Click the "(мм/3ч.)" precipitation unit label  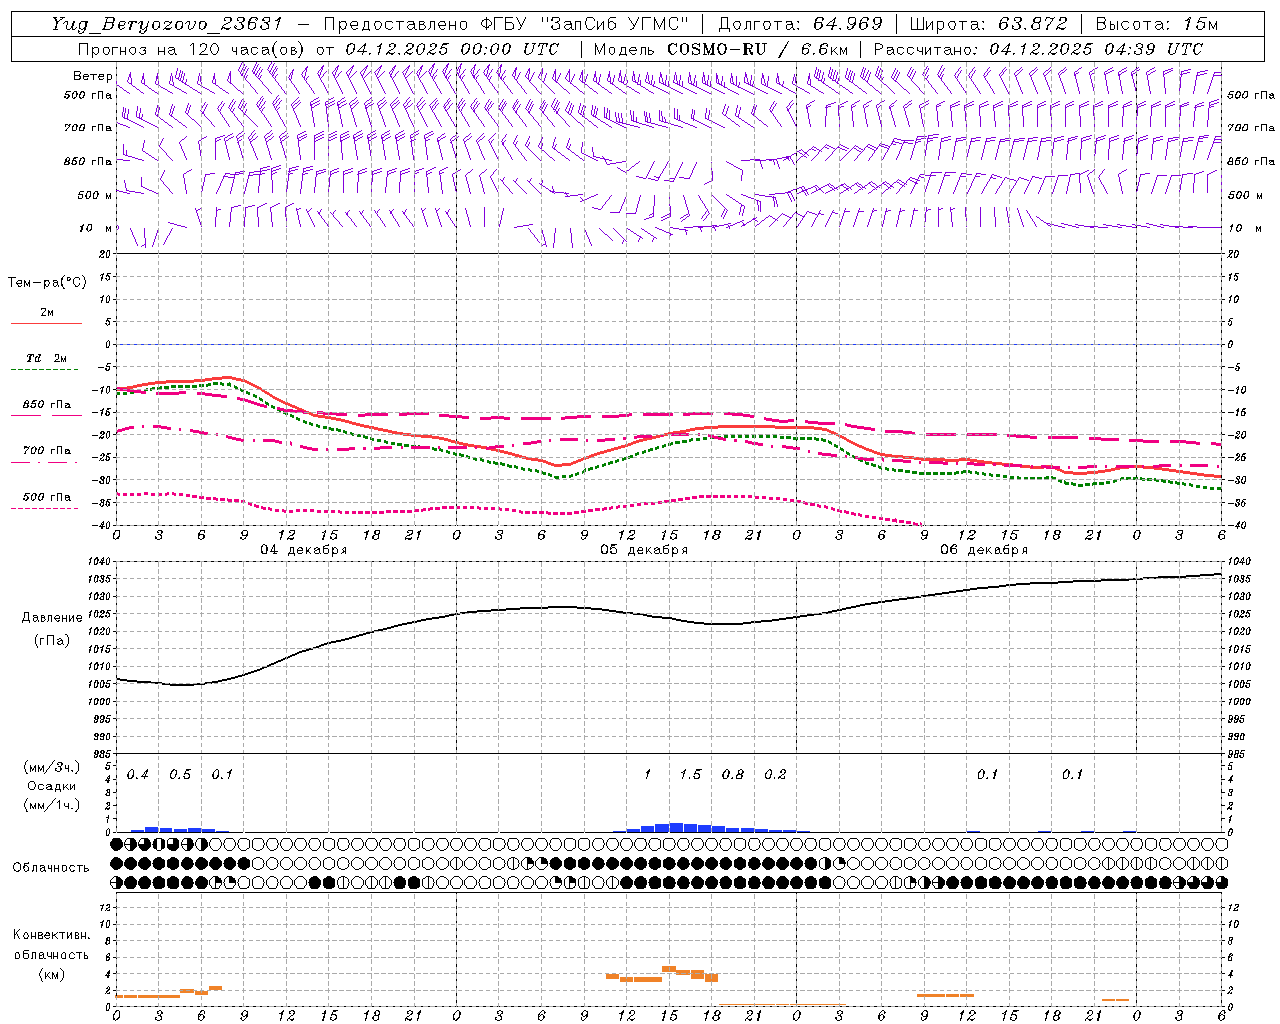(x=52, y=767)
